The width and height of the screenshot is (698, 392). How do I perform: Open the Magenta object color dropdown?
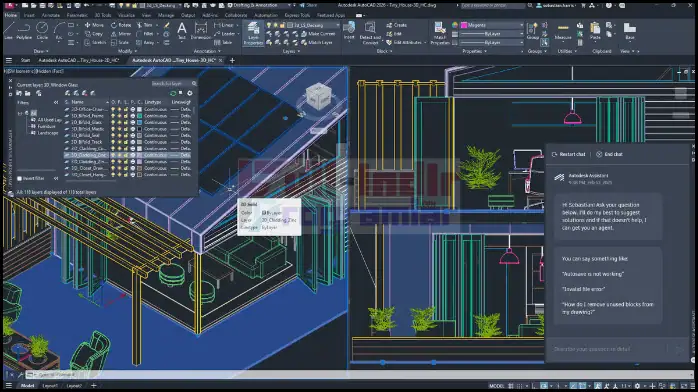coord(491,25)
